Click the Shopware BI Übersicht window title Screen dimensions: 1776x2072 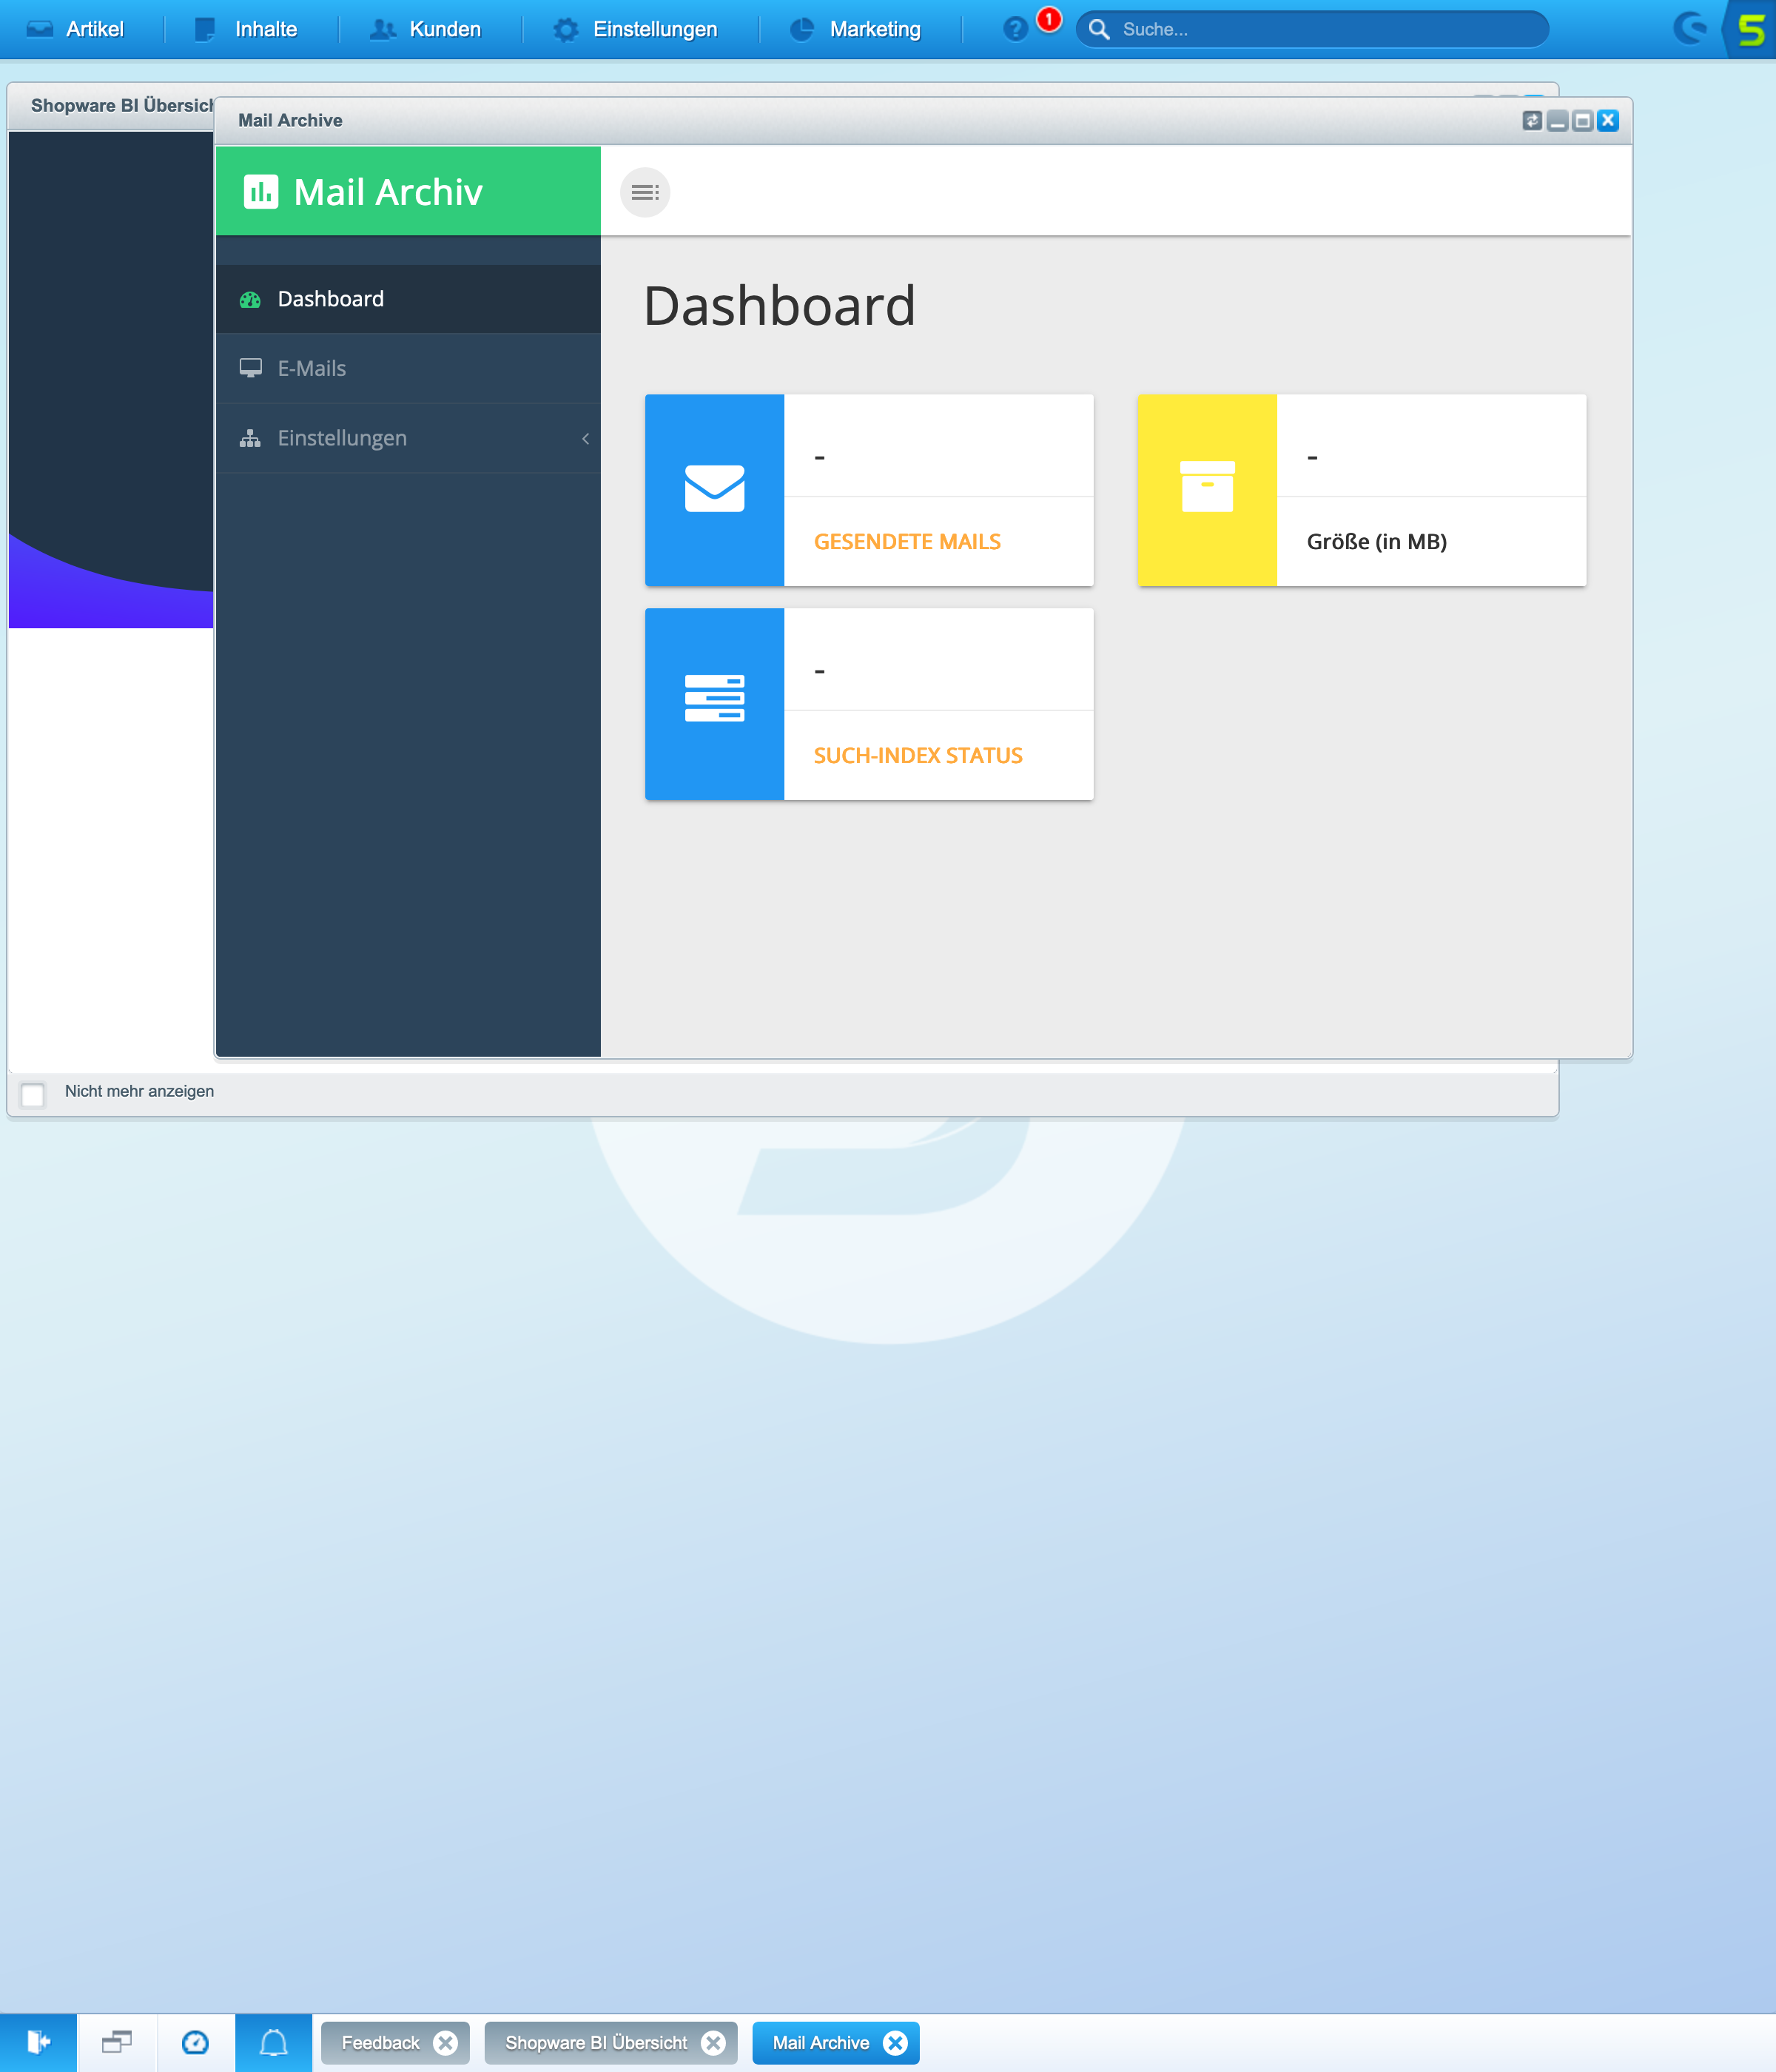coord(122,105)
